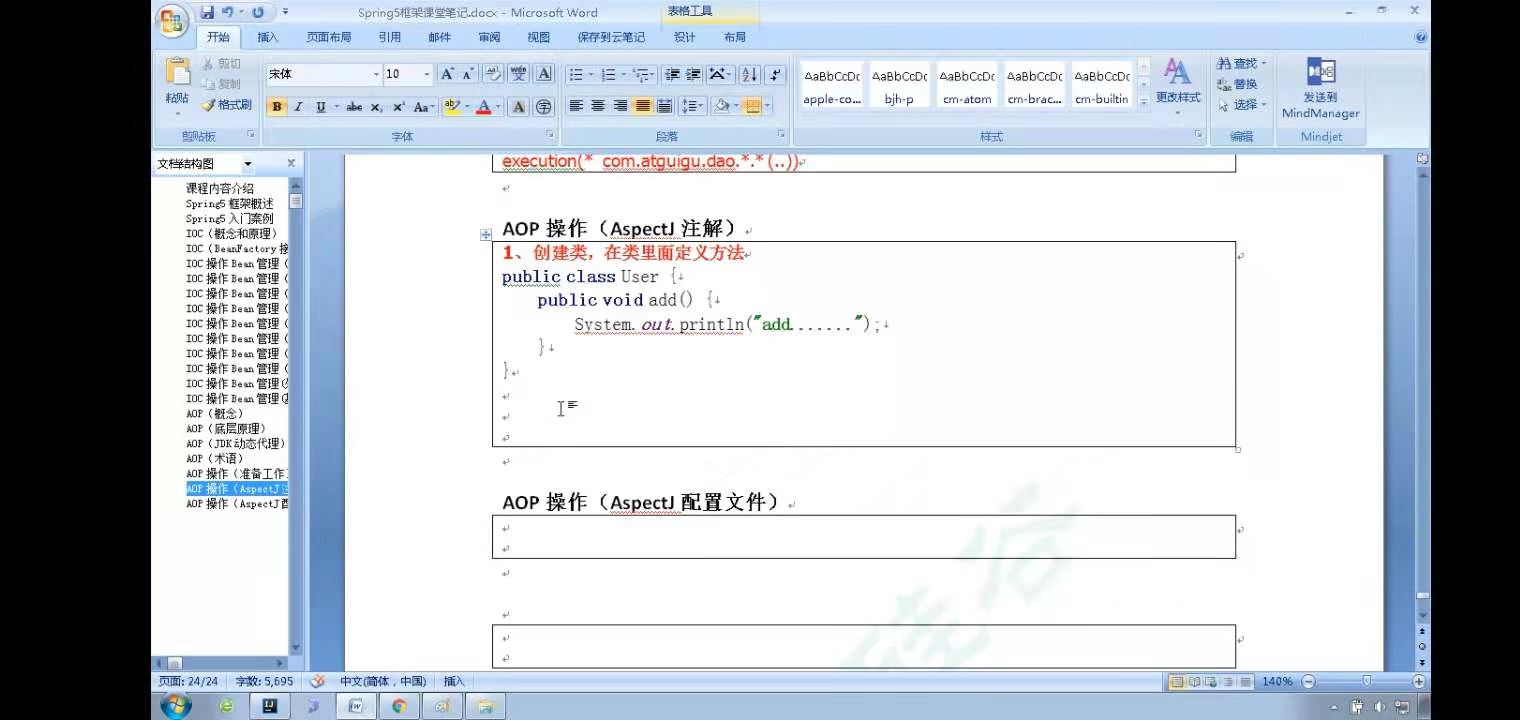Click the Office button logo

172,21
